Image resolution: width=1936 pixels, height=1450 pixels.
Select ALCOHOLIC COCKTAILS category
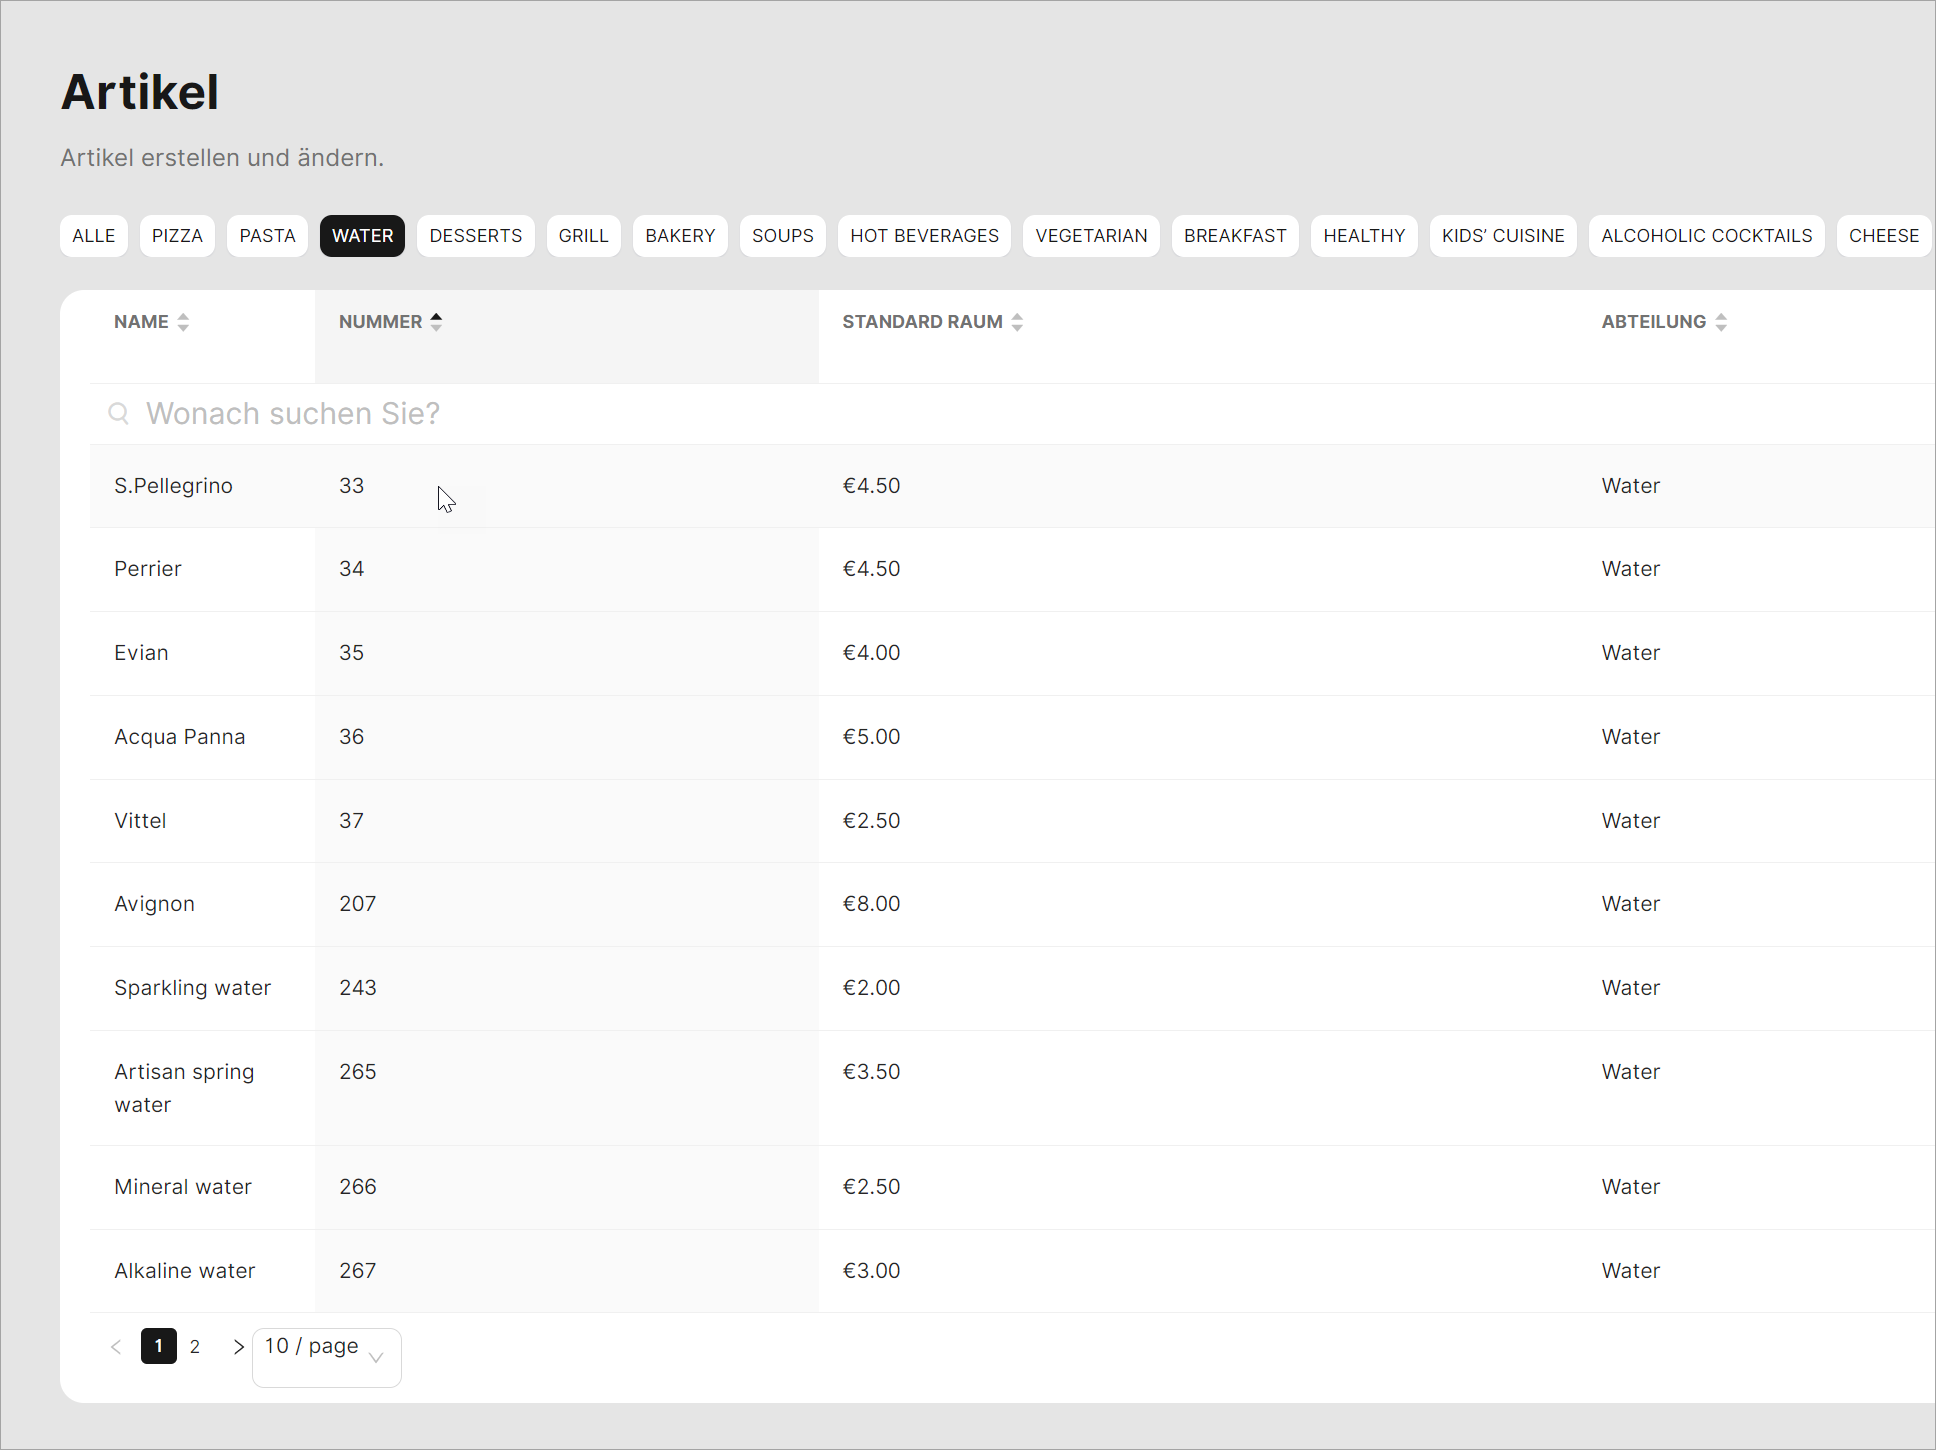[1706, 236]
